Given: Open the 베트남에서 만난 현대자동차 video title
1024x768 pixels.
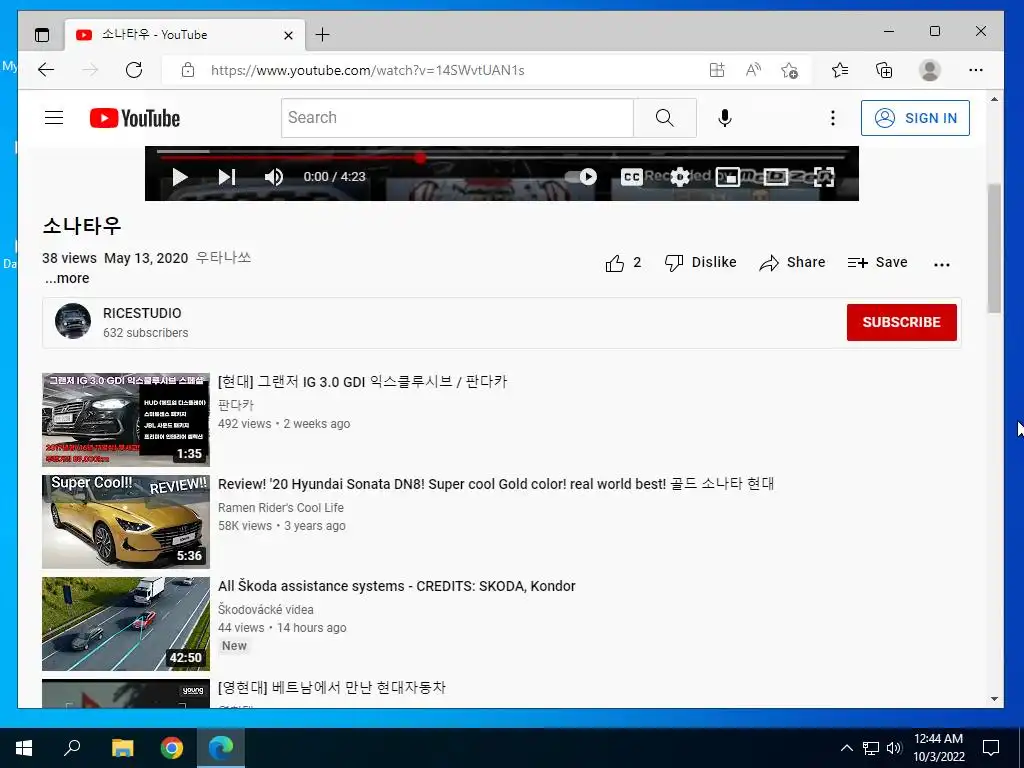Looking at the screenshot, I should click(332, 688).
